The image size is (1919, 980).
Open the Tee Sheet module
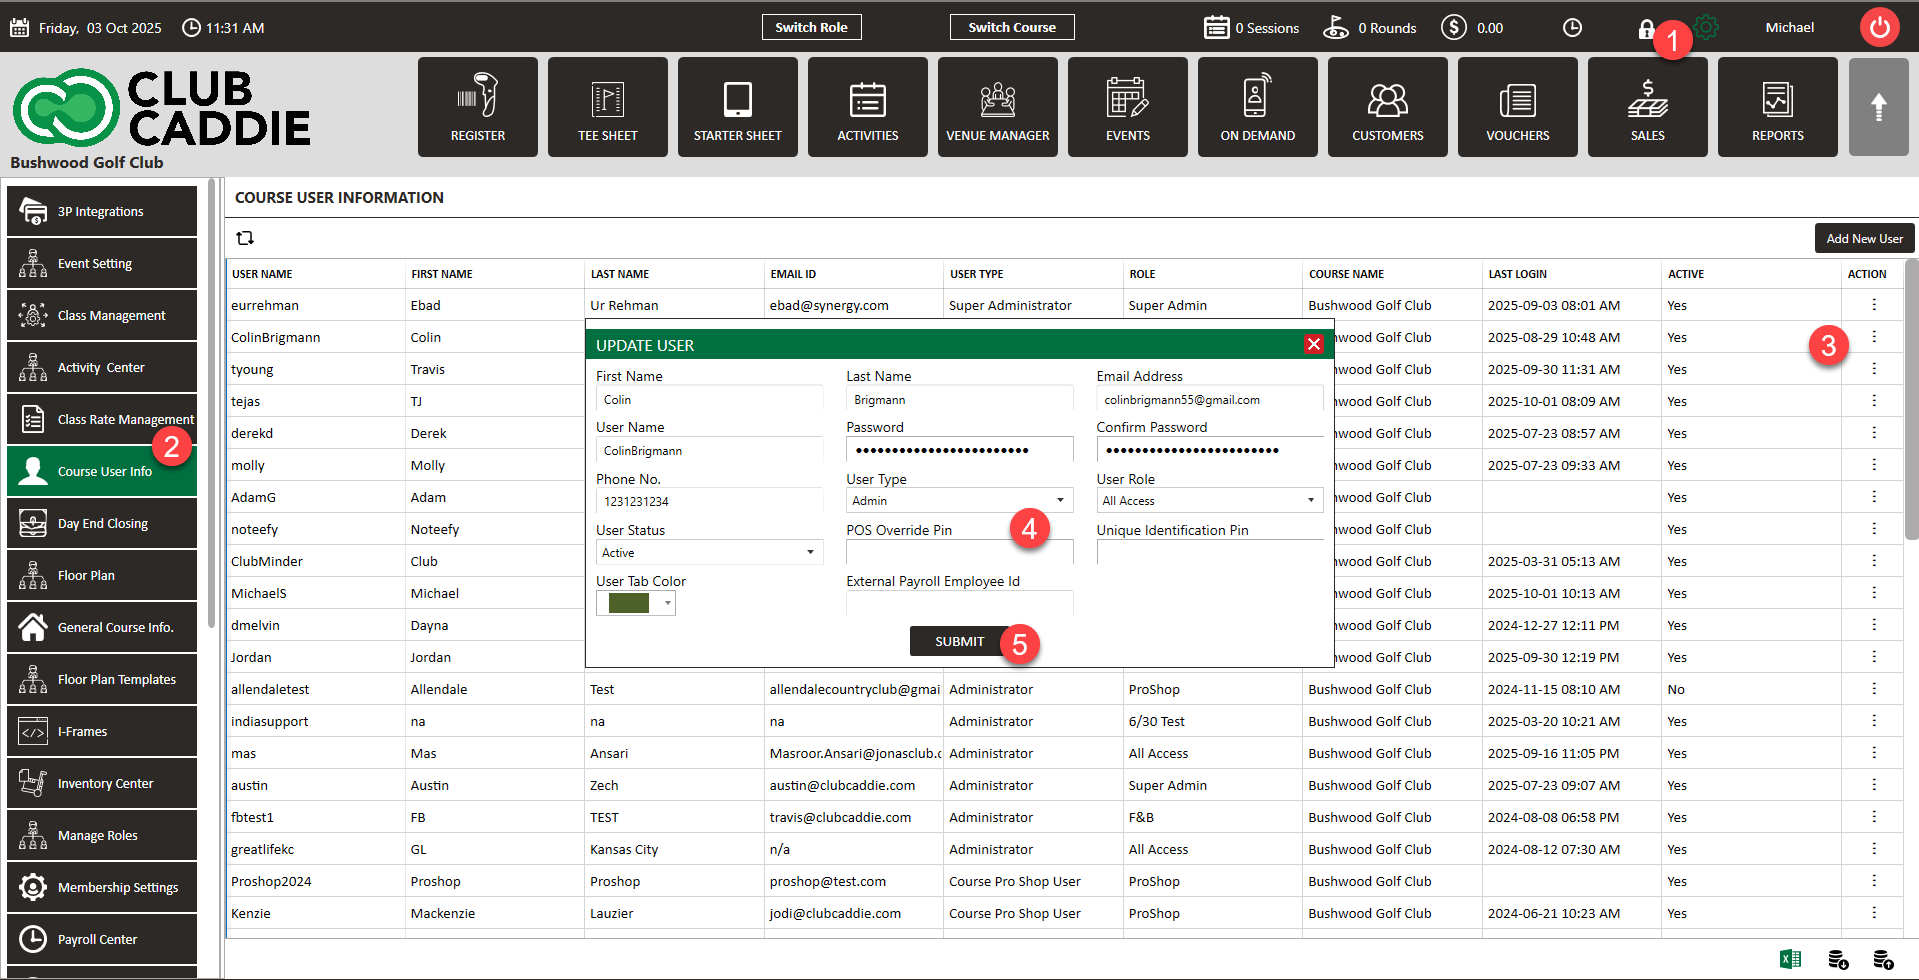[607, 107]
